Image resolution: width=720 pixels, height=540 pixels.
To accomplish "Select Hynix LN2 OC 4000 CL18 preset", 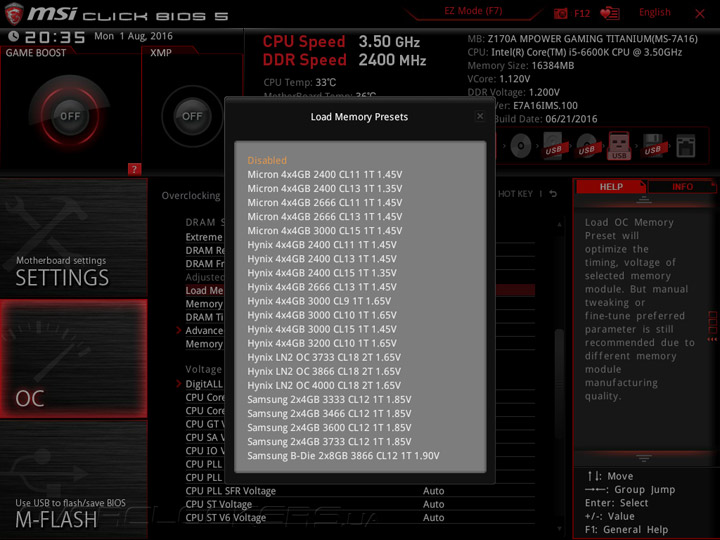I will point(324,385).
